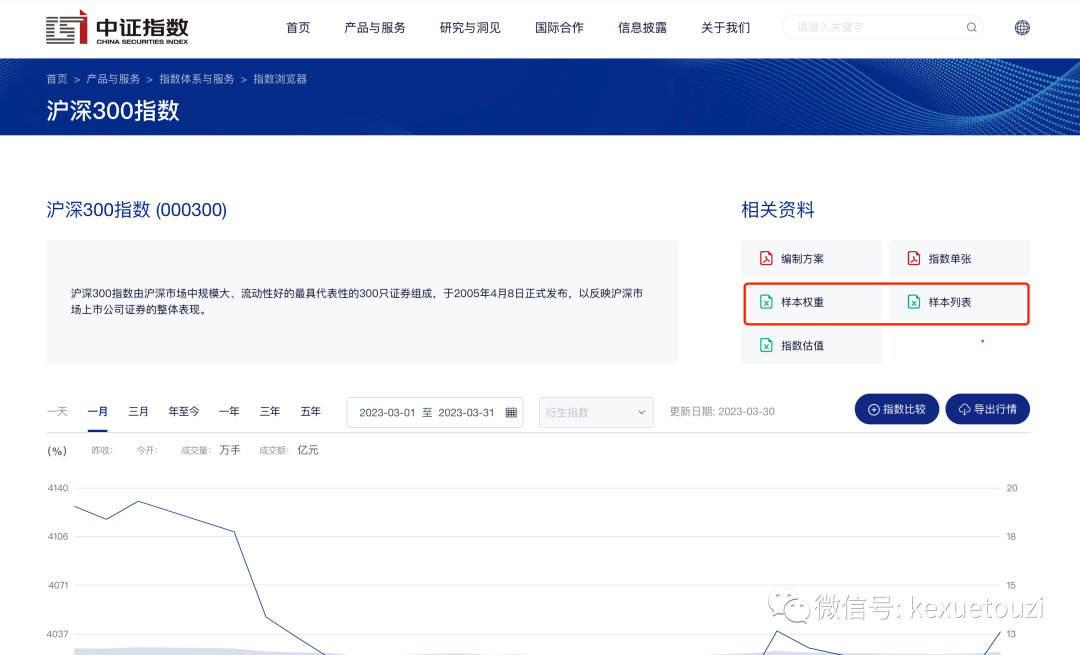The height and width of the screenshot is (655, 1080).
Task: Select the 年至今 time range tab
Action: 184,411
